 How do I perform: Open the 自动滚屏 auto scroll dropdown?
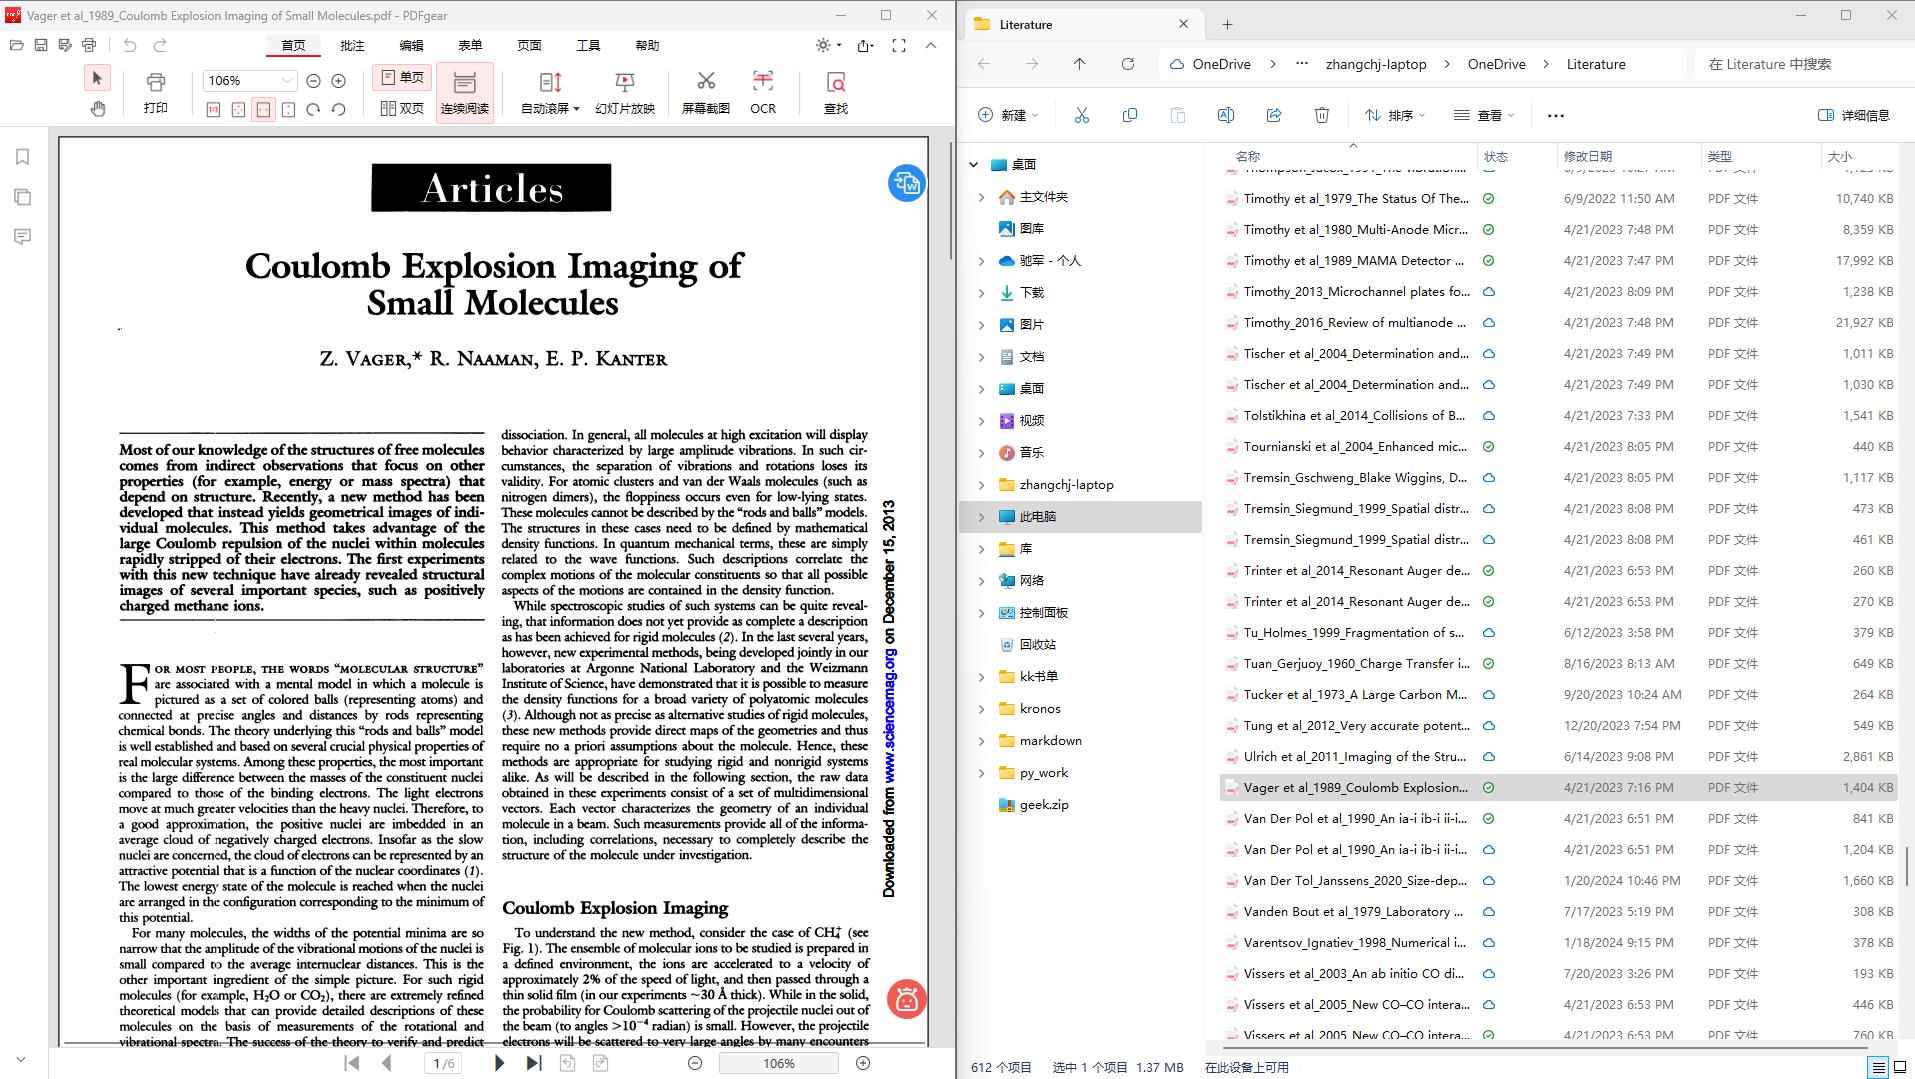550,93
